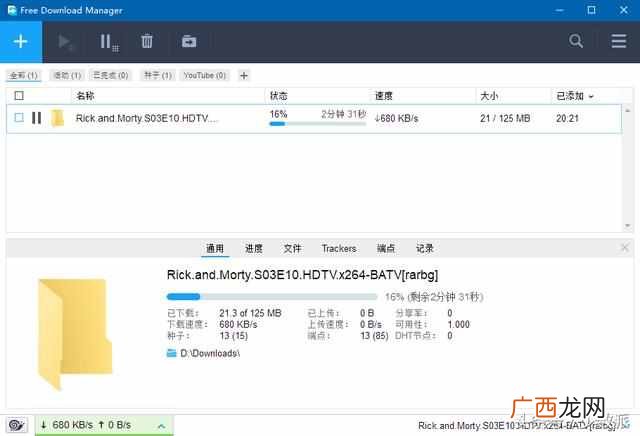Click the 13 (85) peers value

[374, 336]
